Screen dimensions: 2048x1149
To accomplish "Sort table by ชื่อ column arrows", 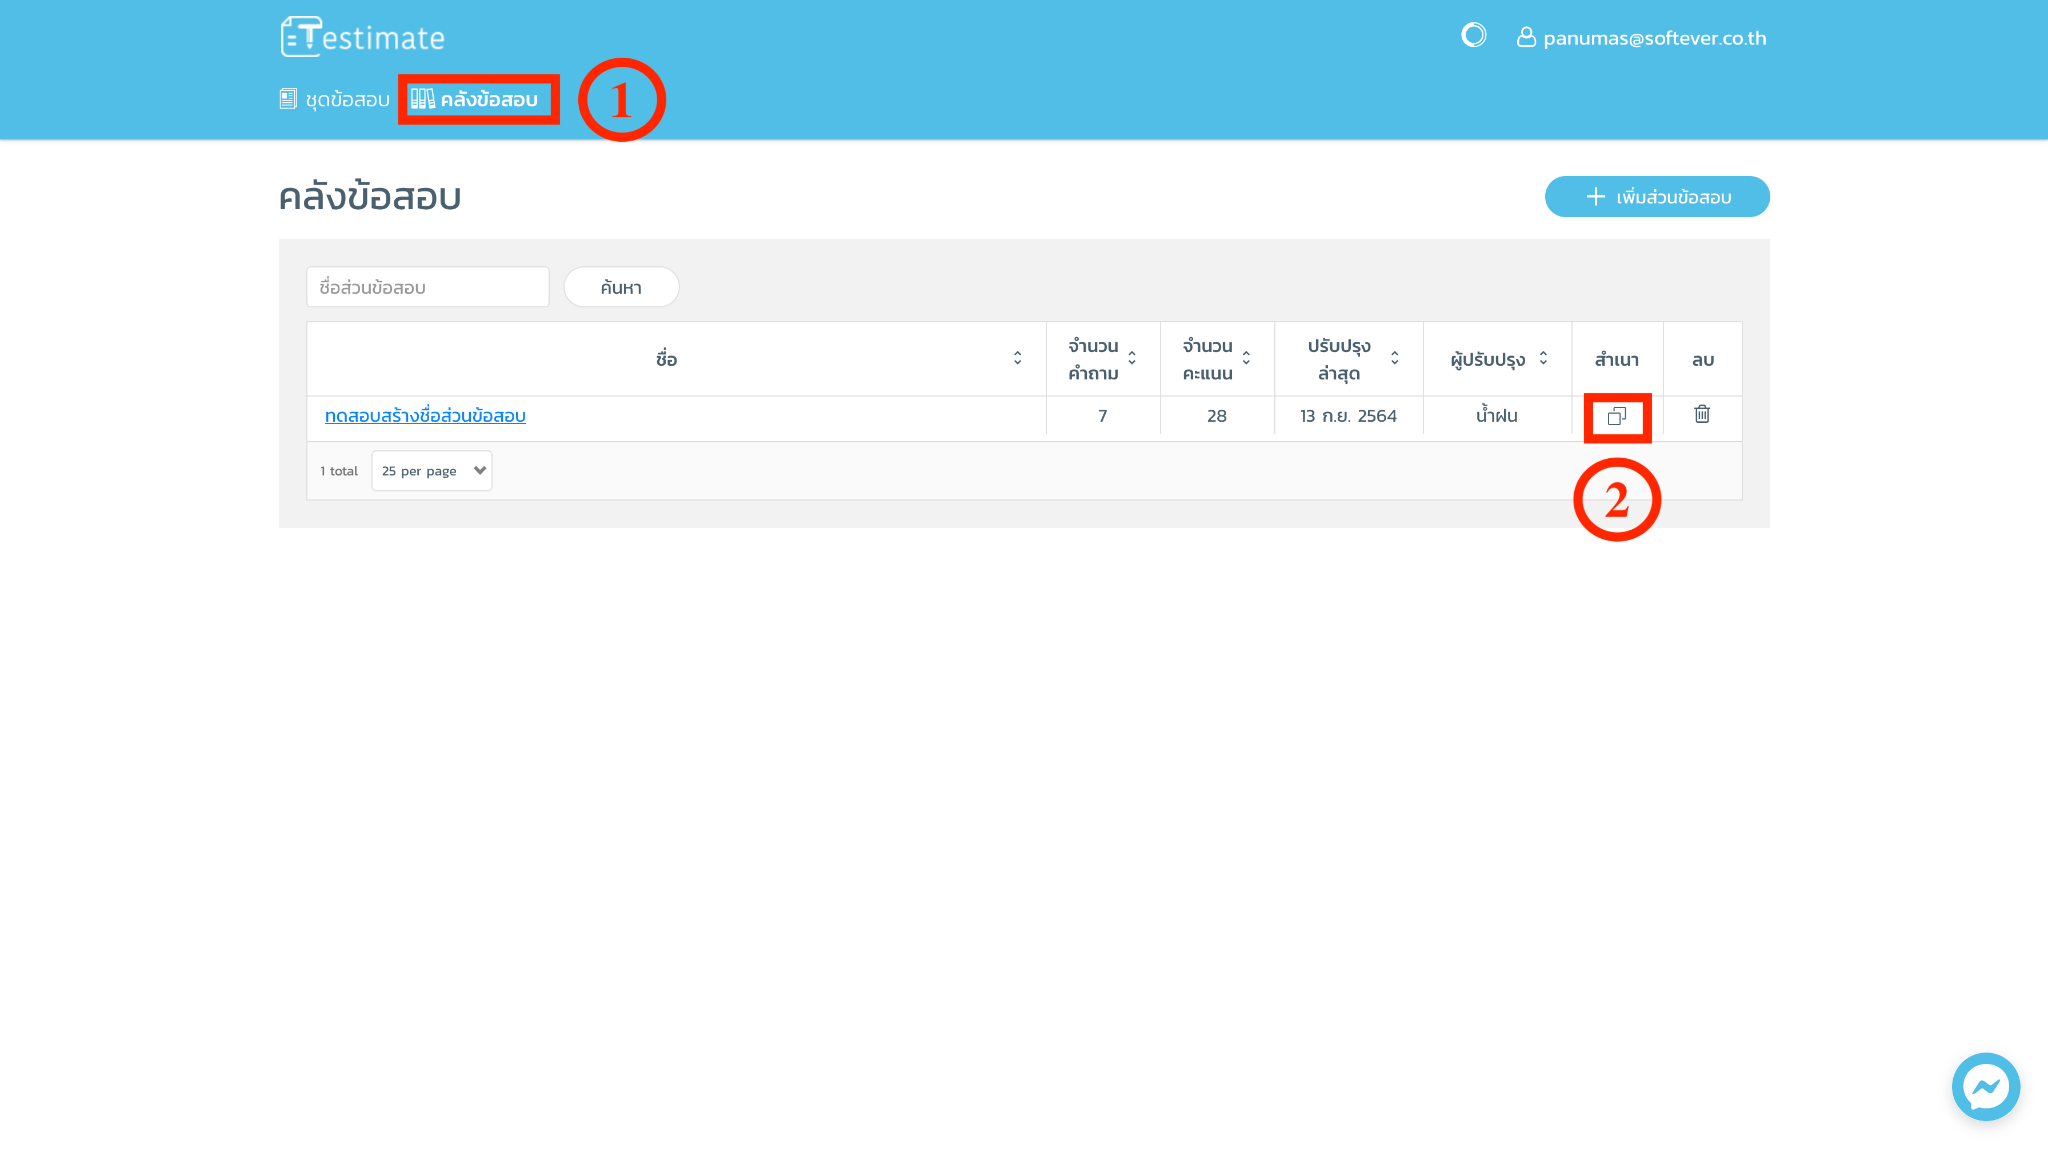I will coord(1017,358).
